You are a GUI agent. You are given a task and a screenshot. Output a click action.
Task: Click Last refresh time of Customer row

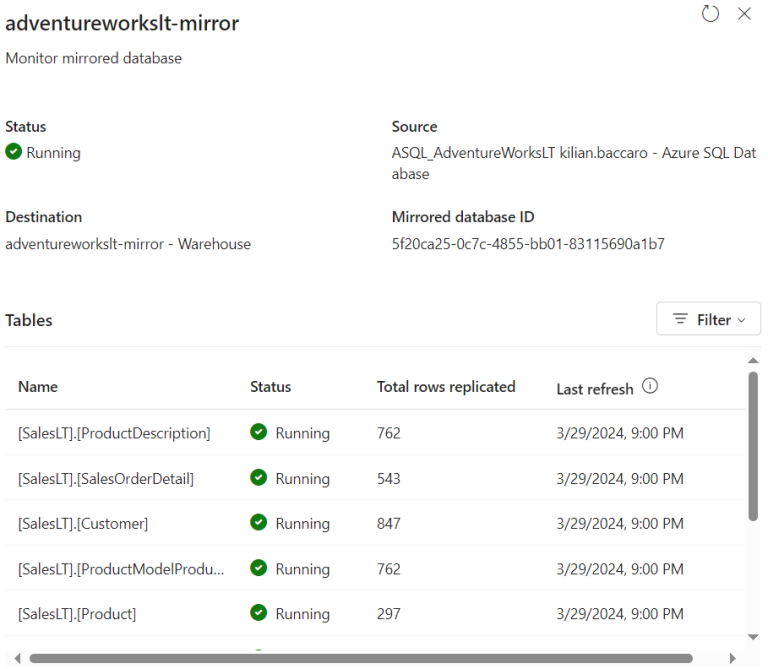pyautogui.click(x=620, y=524)
